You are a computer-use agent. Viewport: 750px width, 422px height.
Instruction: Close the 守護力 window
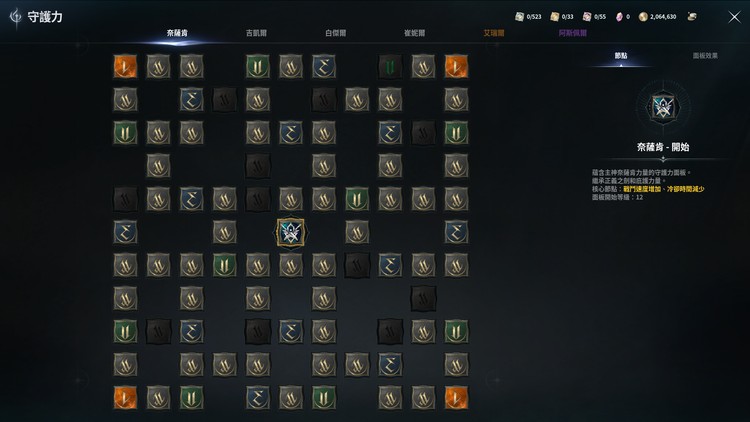coord(734,17)
